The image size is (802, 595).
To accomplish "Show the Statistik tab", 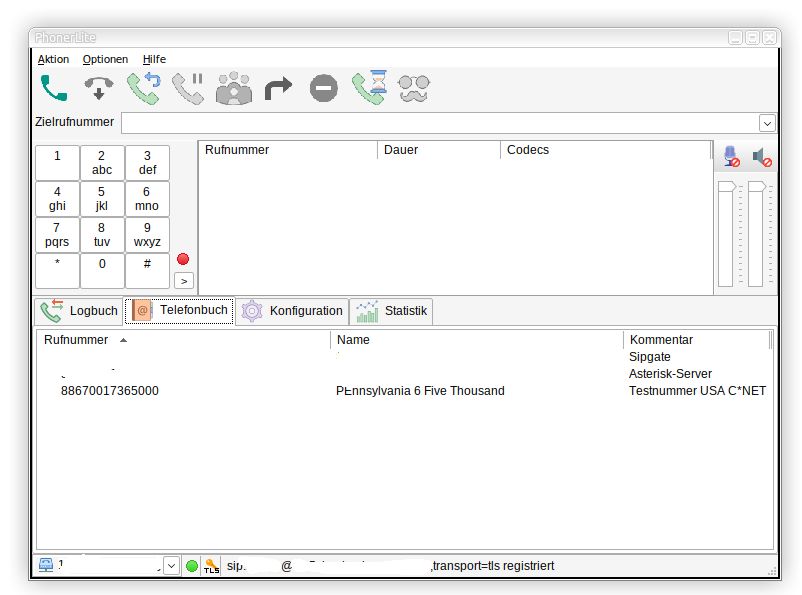I will pos(391,311).
